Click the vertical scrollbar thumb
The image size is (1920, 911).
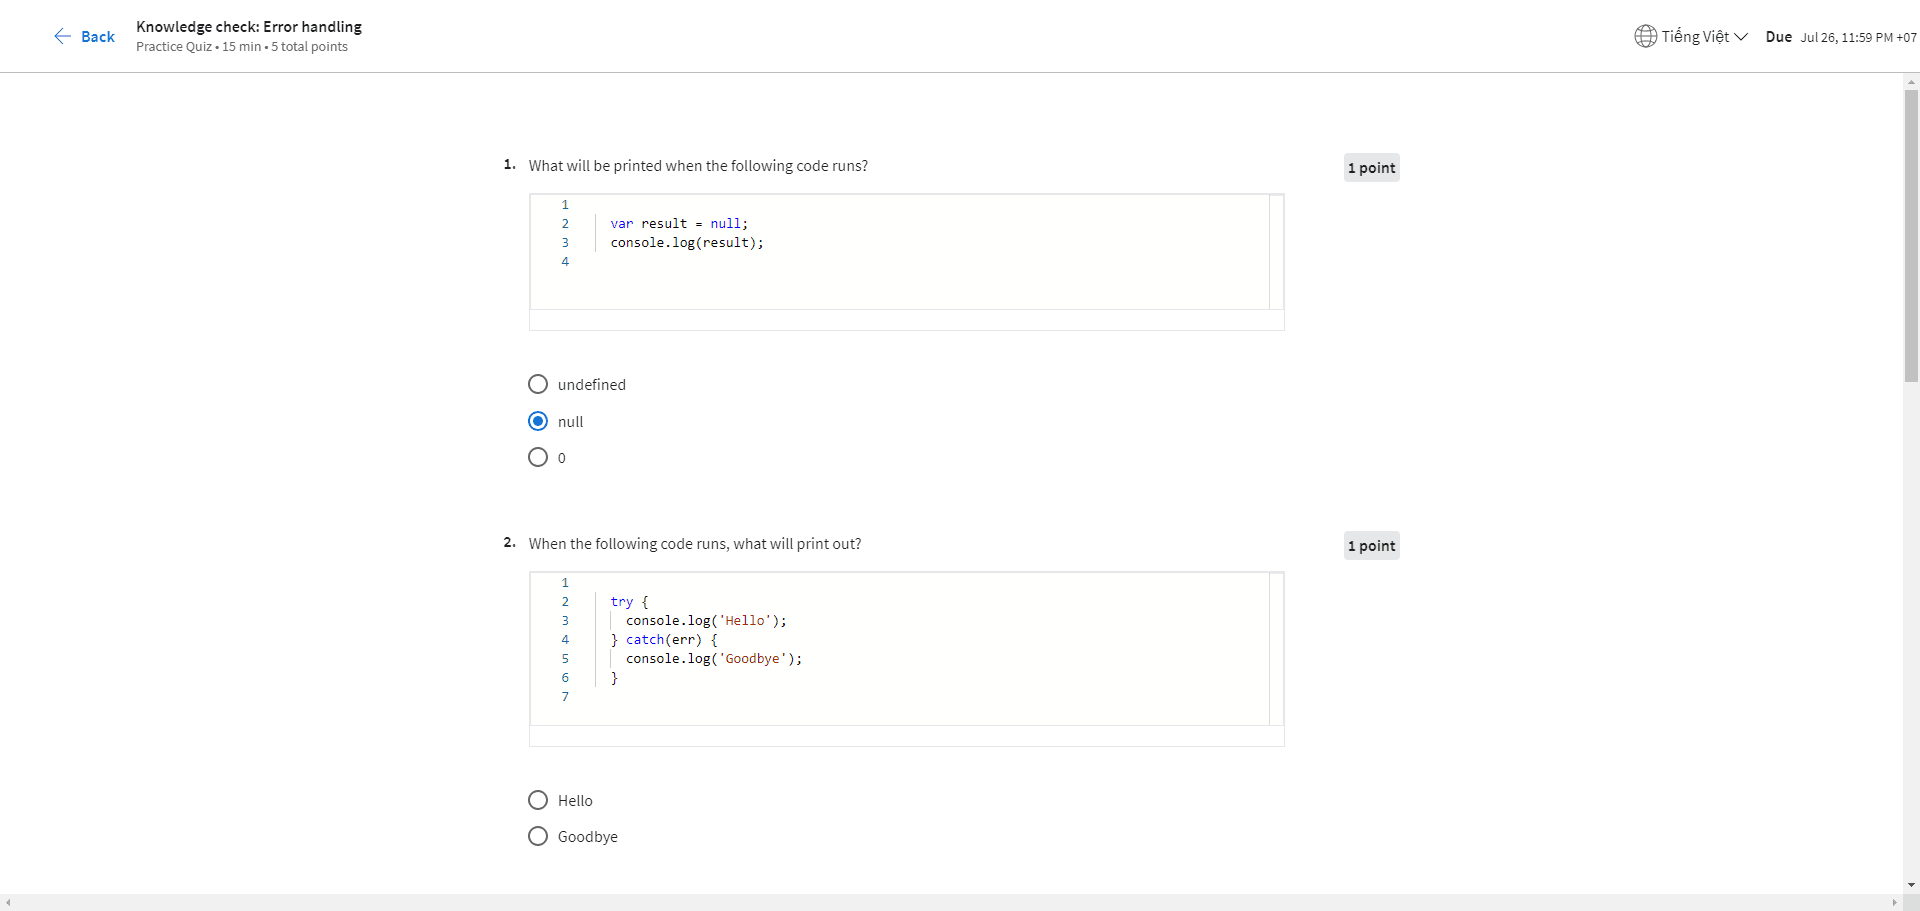click(x=1911, y=236)
